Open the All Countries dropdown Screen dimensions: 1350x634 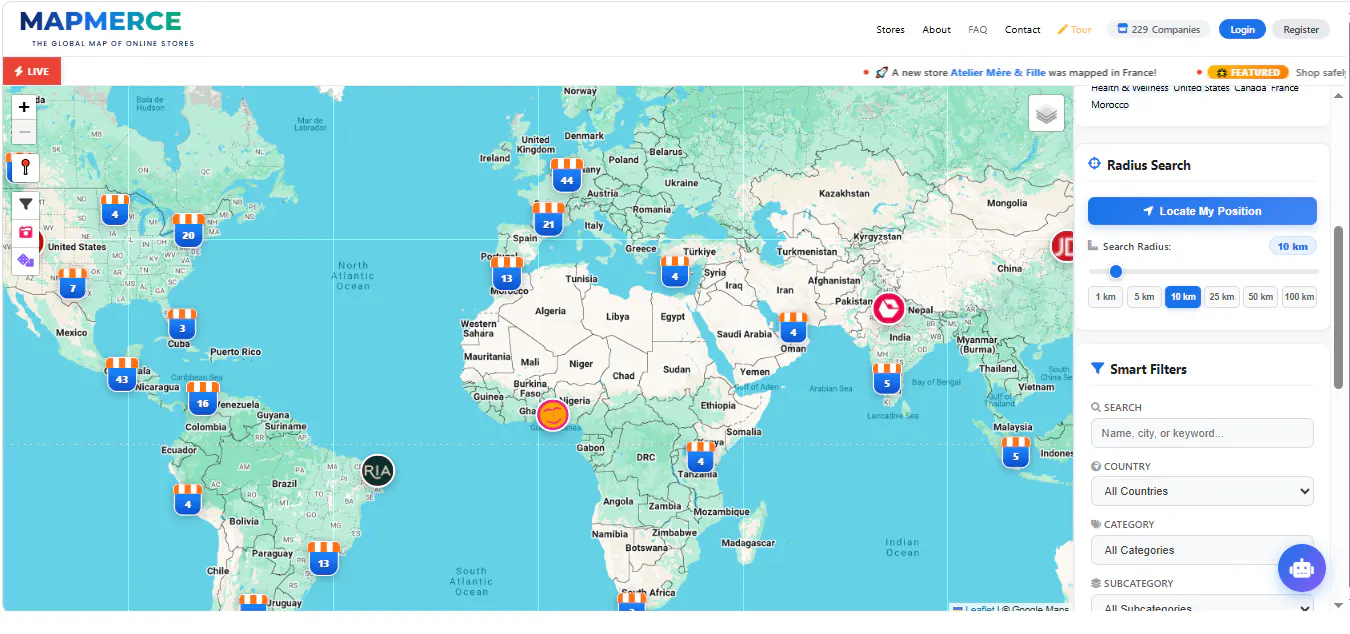click(1202, 491)
